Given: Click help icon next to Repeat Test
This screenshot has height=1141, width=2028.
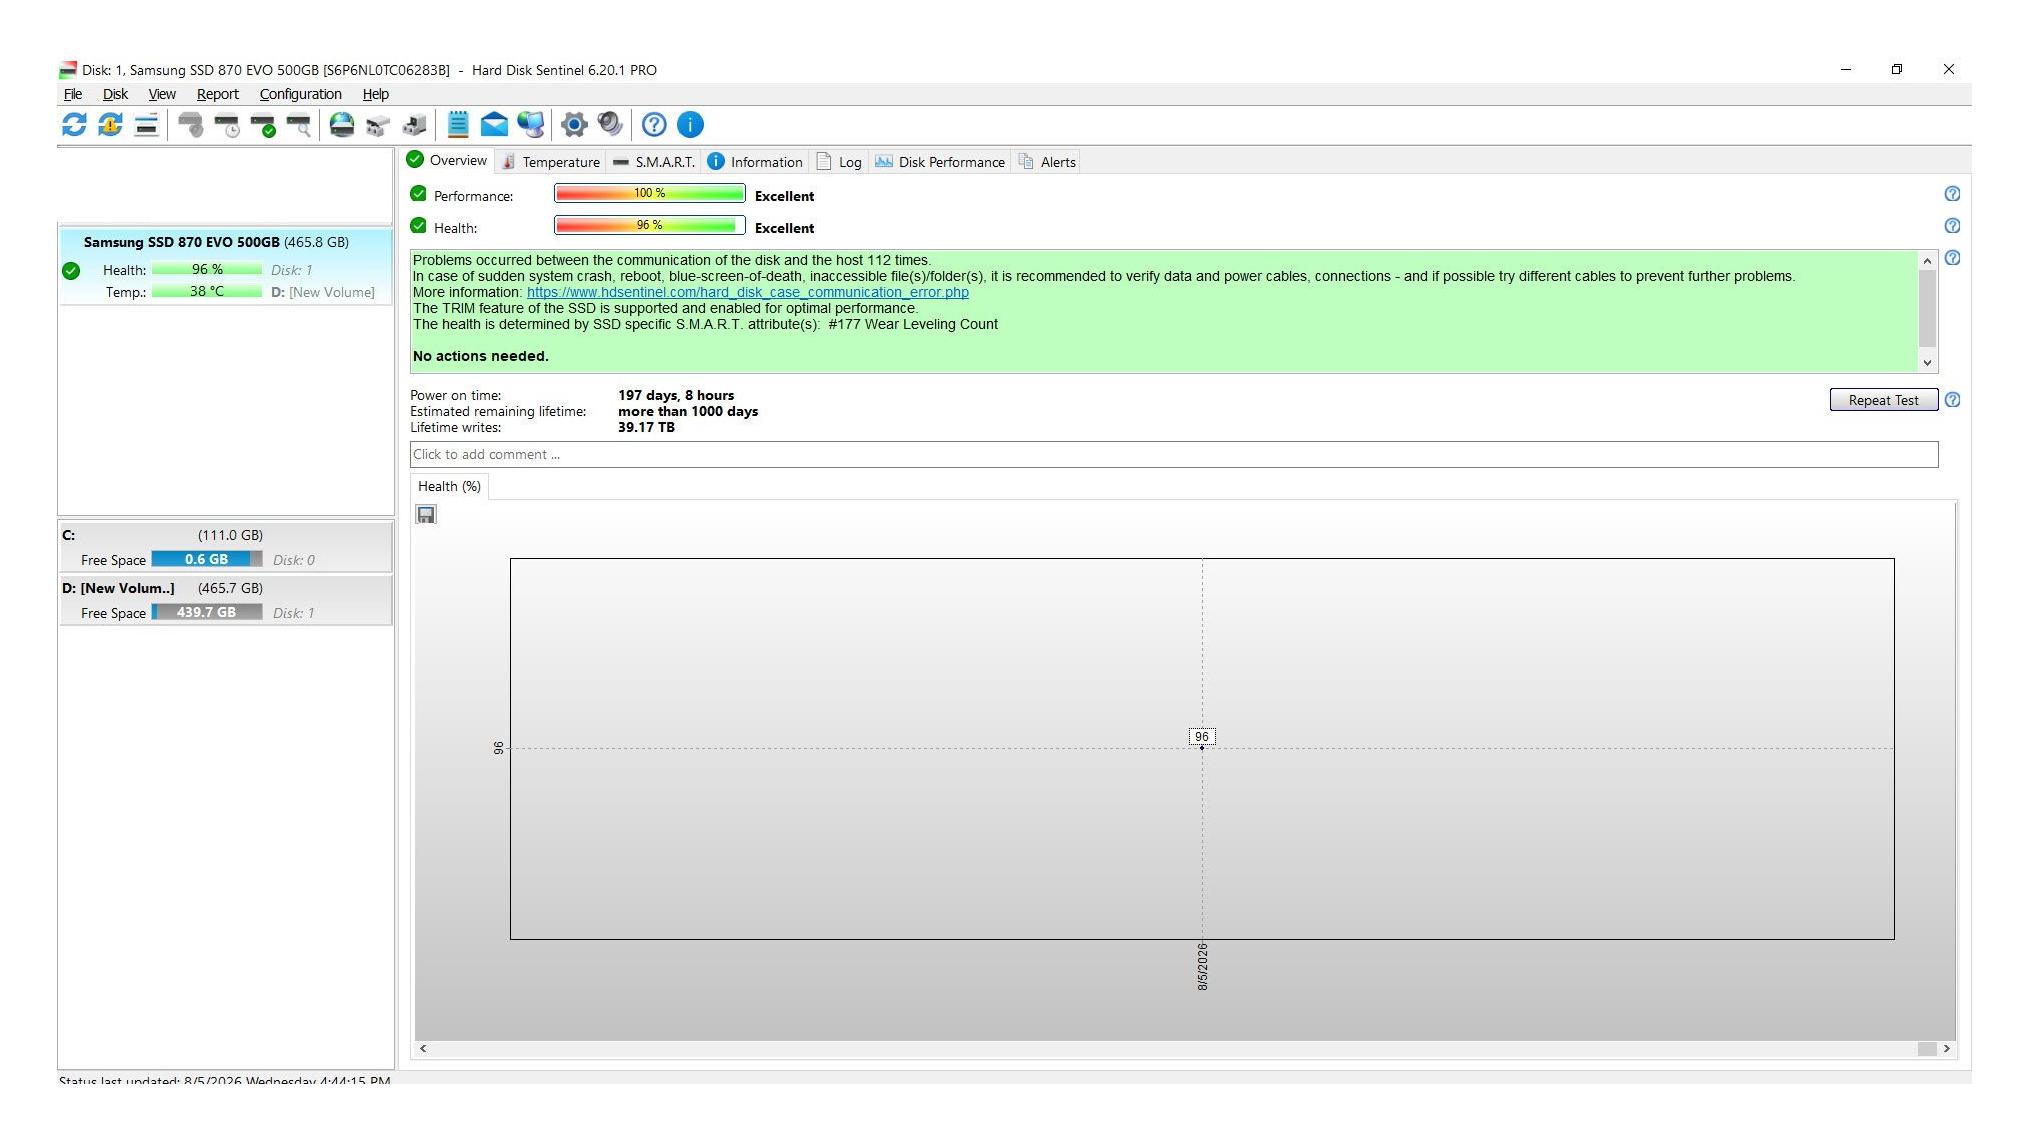Looking at the screenshot, I should (1952, 400).
